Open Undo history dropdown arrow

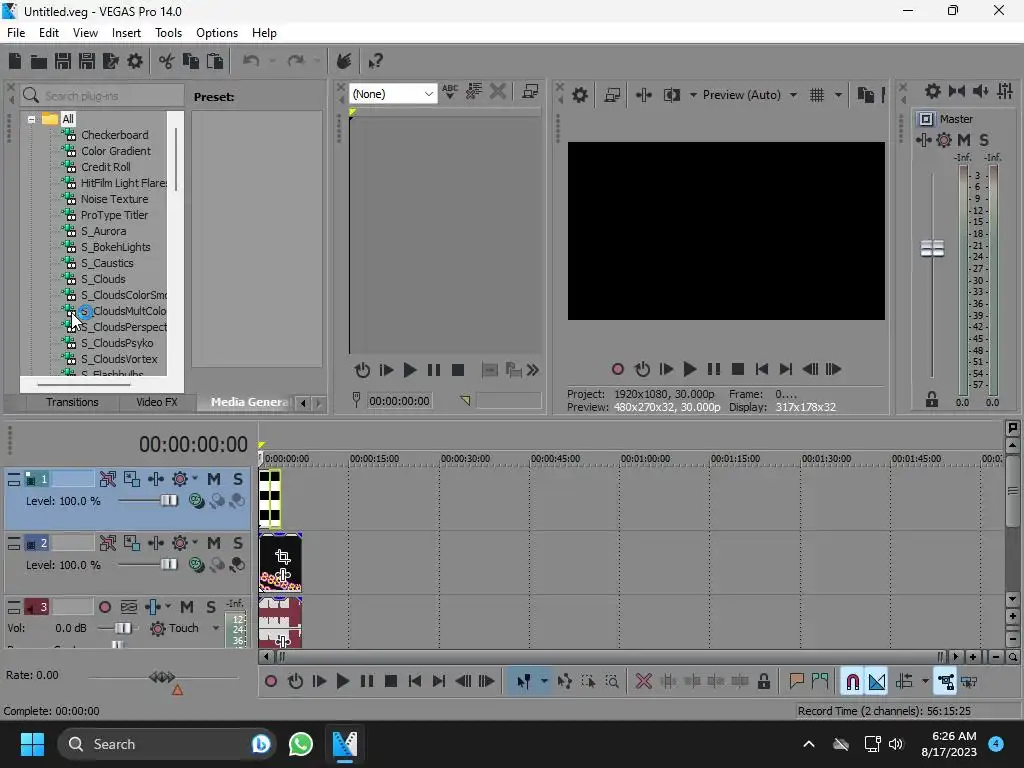(272, 61)
